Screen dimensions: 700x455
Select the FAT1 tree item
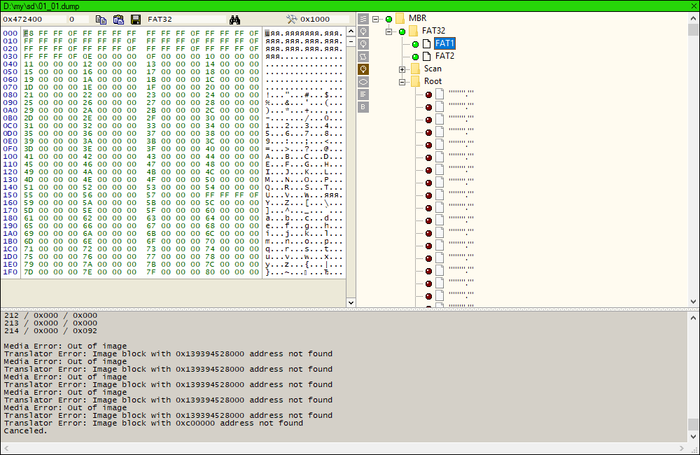pyautogui.click(x=444, y=44)
